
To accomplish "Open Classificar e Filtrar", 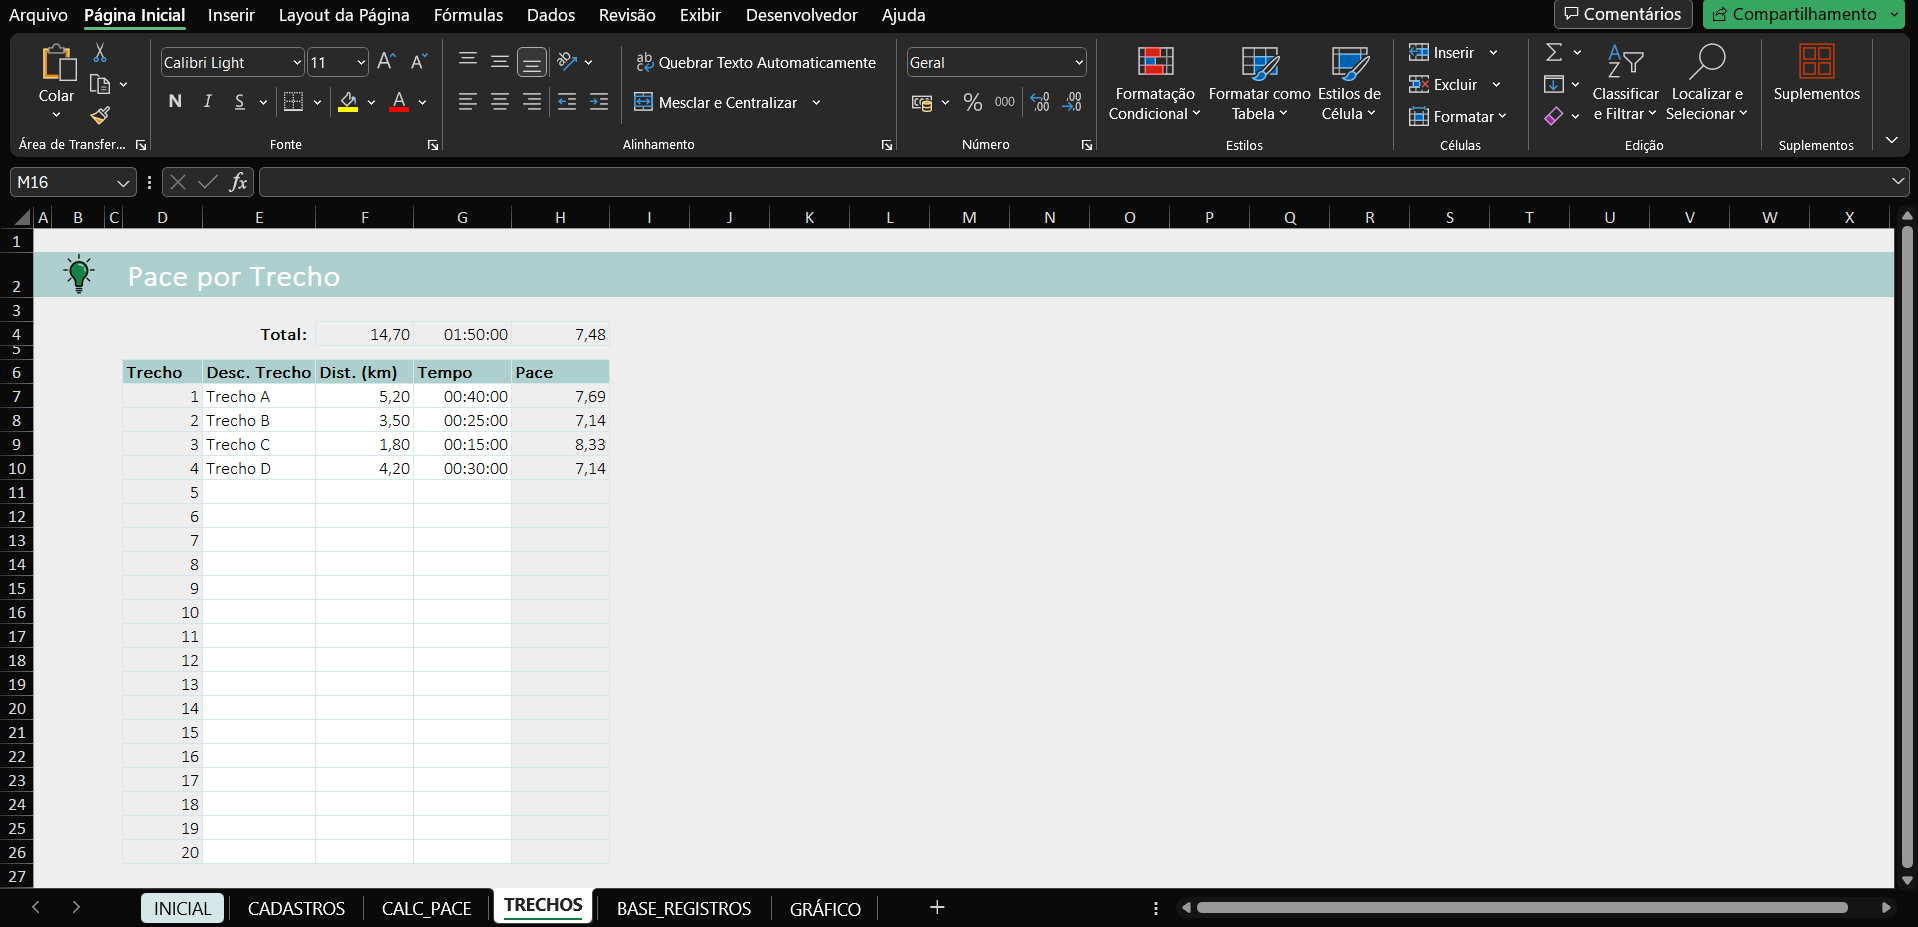I will (1625, 85).
